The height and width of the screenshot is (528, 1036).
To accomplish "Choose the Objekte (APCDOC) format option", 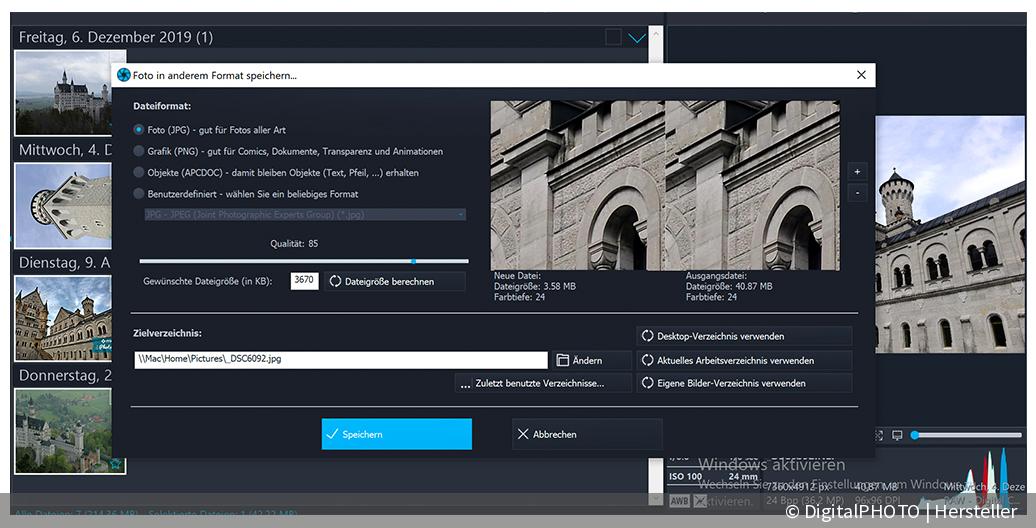I will pyautogui.click(x=138, y=172).
